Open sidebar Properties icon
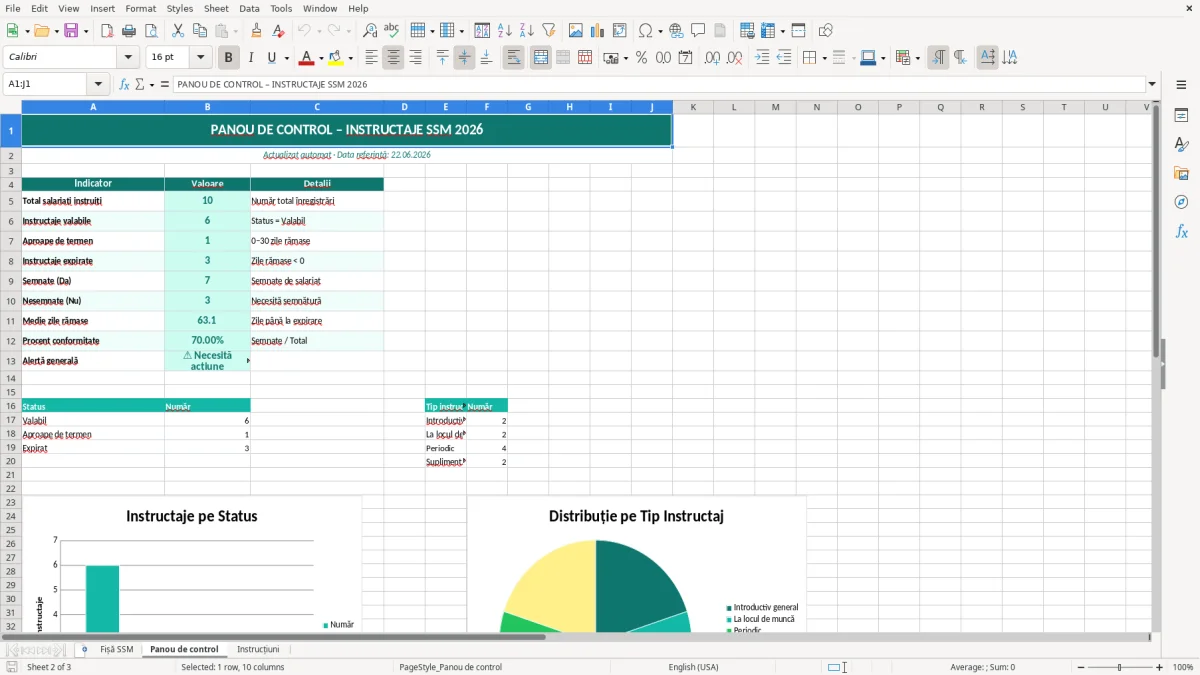The height and width of the screenshot is (675, 1200). pos(1181,115)
